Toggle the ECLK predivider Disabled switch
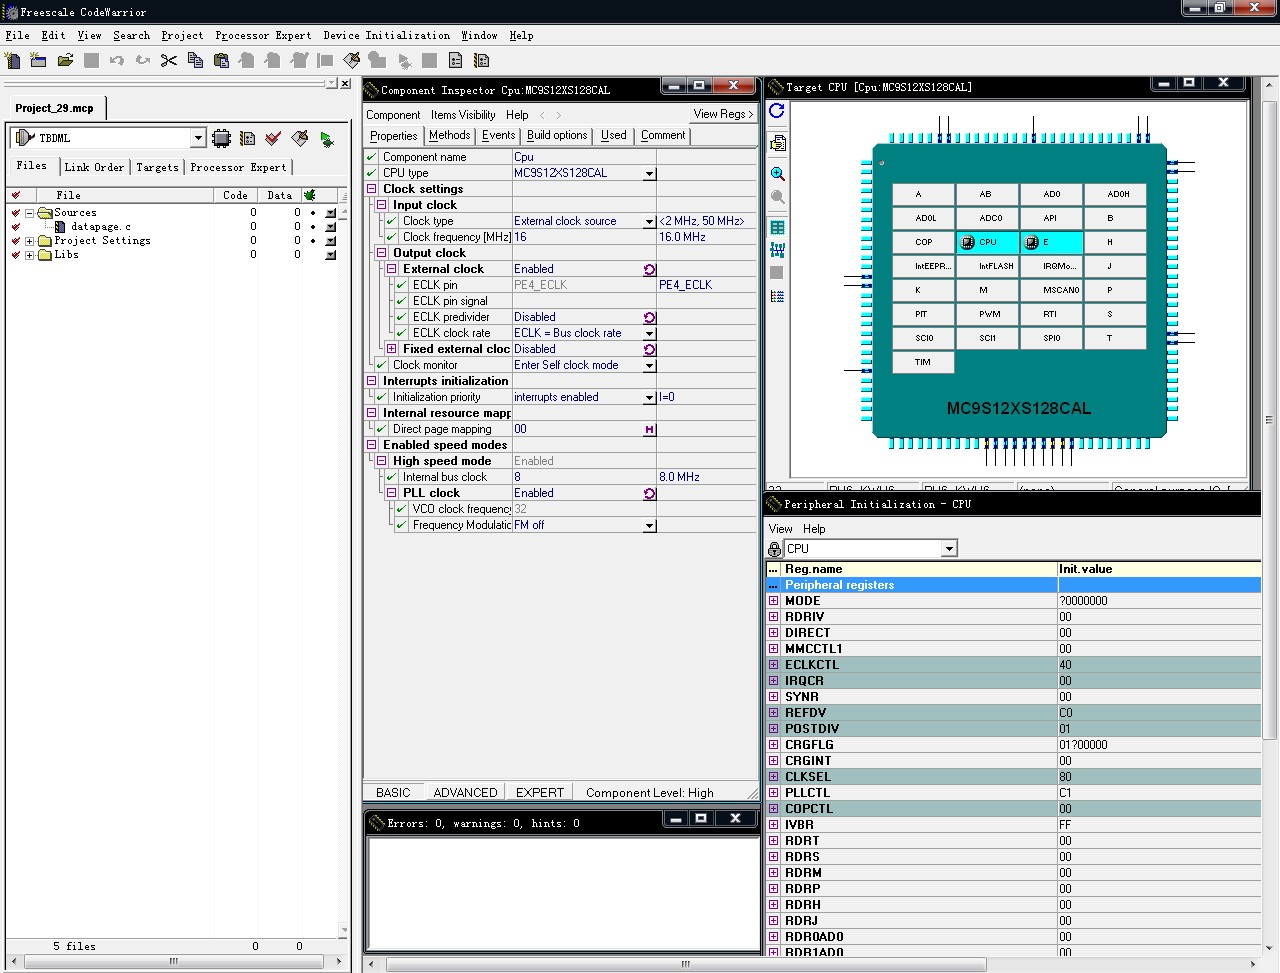This screenshot has height=973, width=1280. click(x=650, y=317)
